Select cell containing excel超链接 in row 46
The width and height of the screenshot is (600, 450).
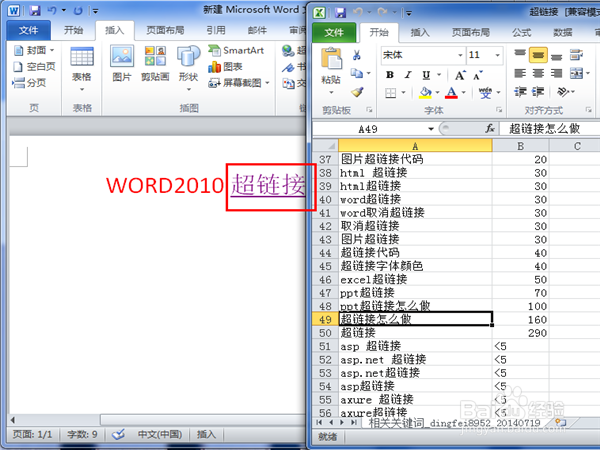point(415,279)
